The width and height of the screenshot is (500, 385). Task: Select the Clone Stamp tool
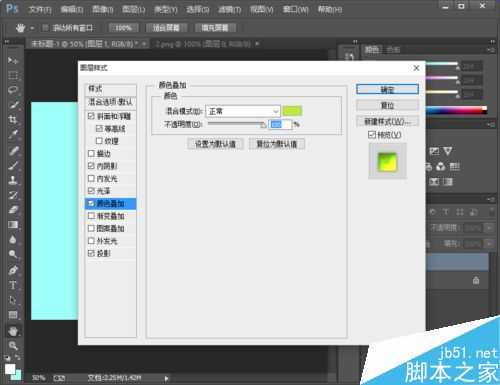[x=13, y=180]
